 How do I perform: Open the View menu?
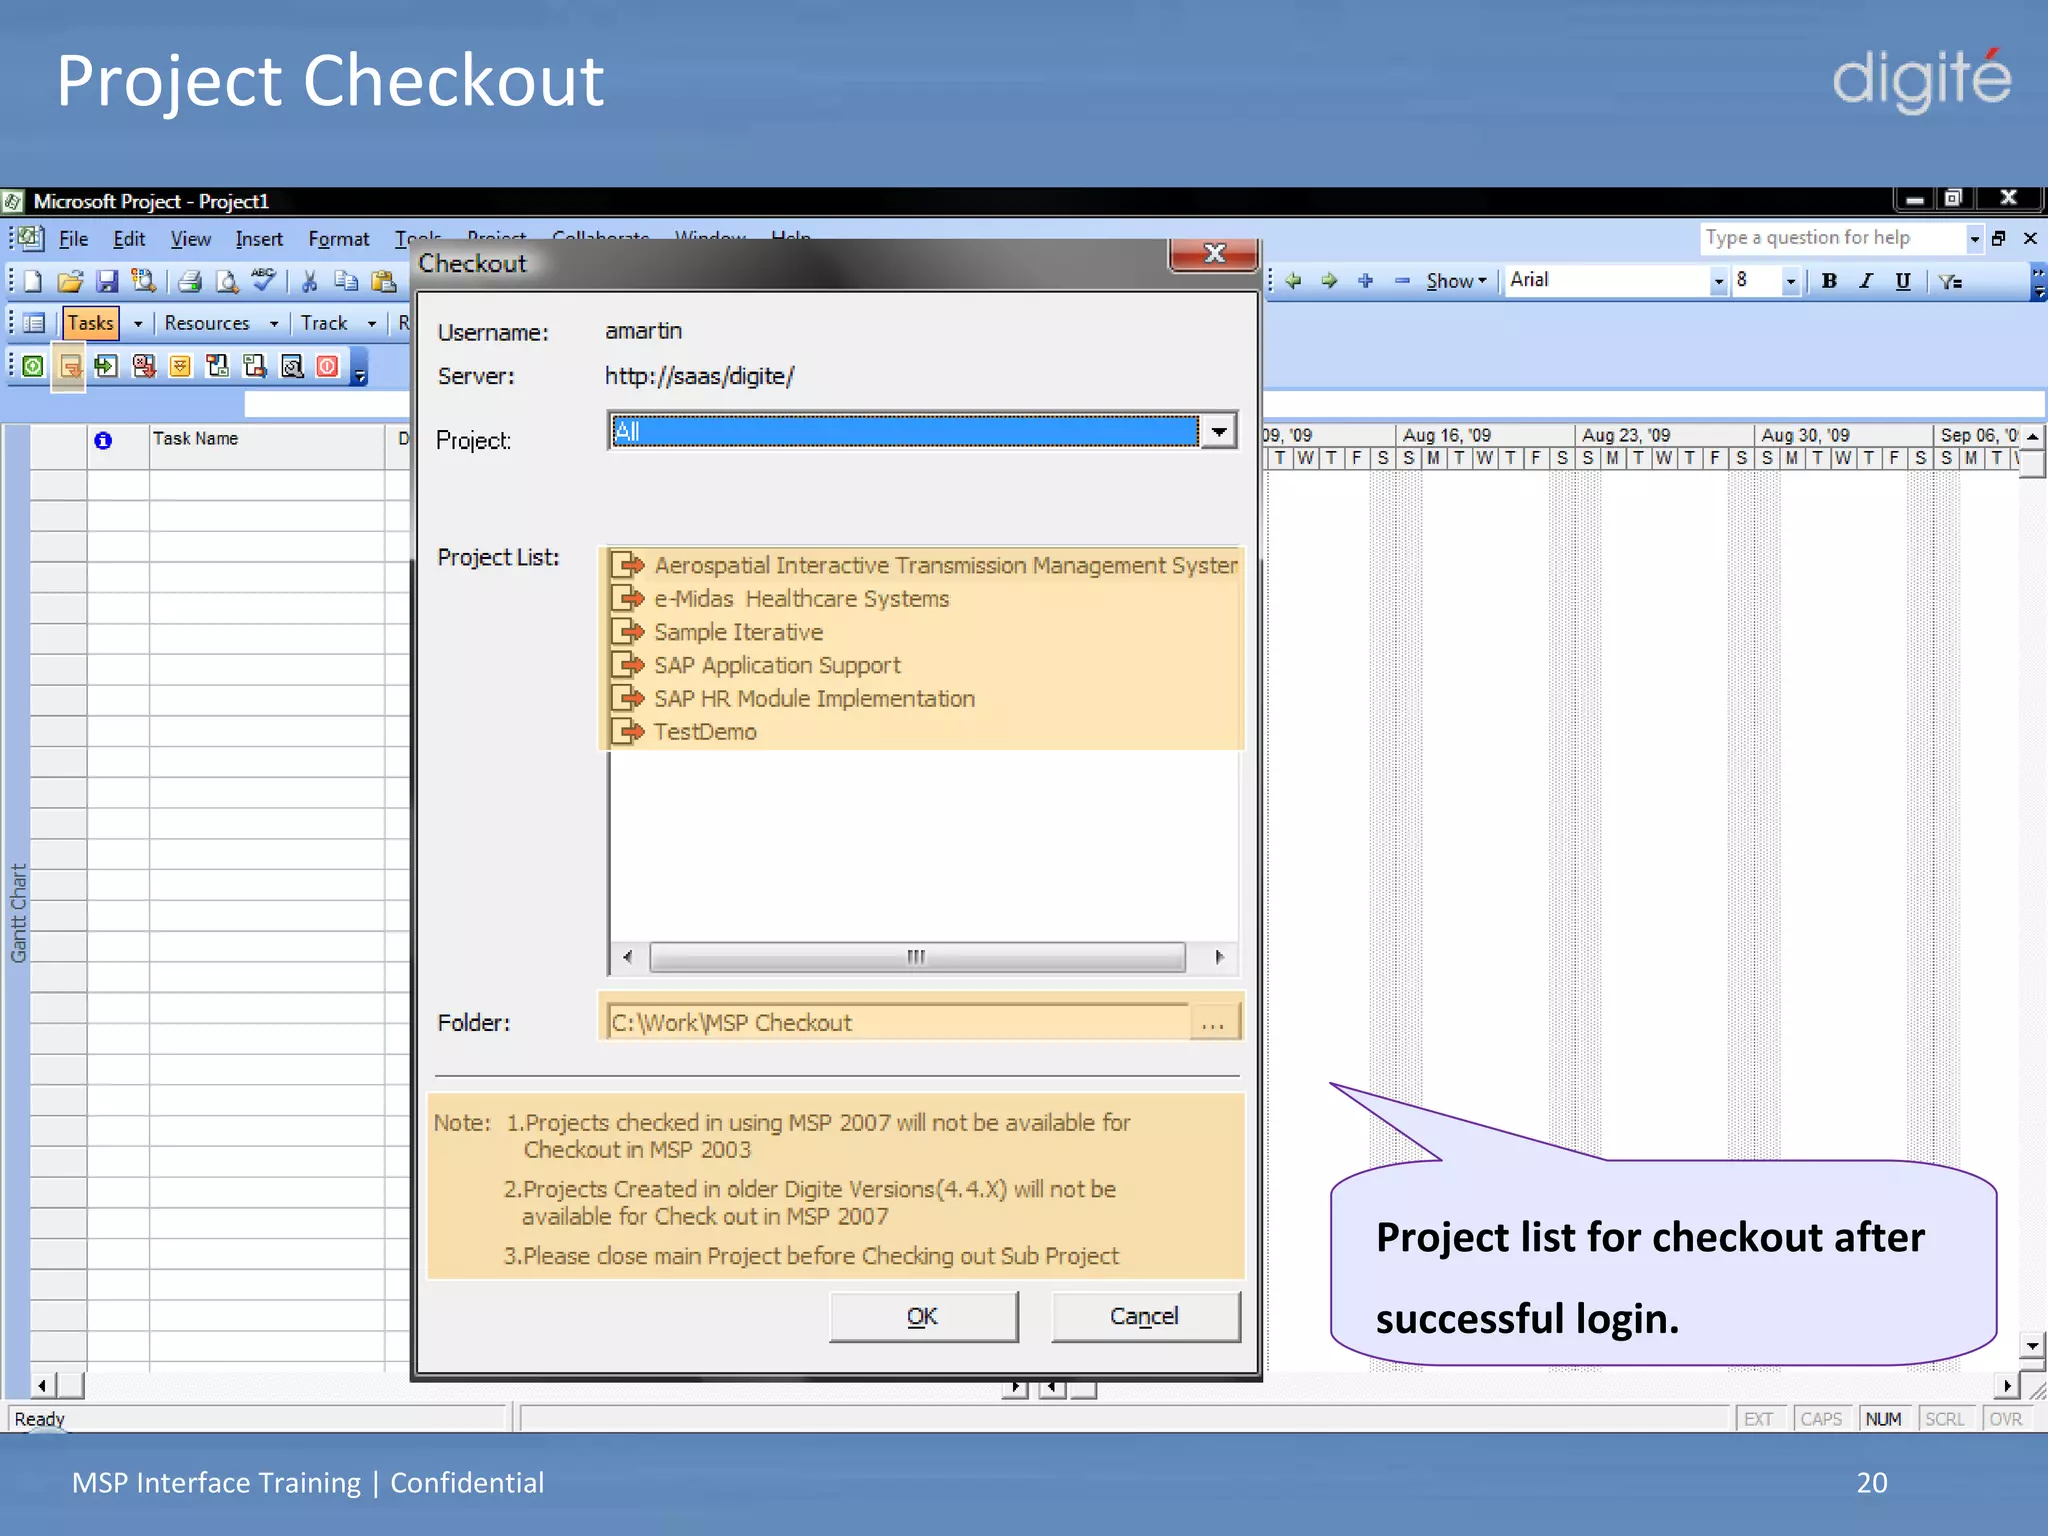[x=190, y=239]
